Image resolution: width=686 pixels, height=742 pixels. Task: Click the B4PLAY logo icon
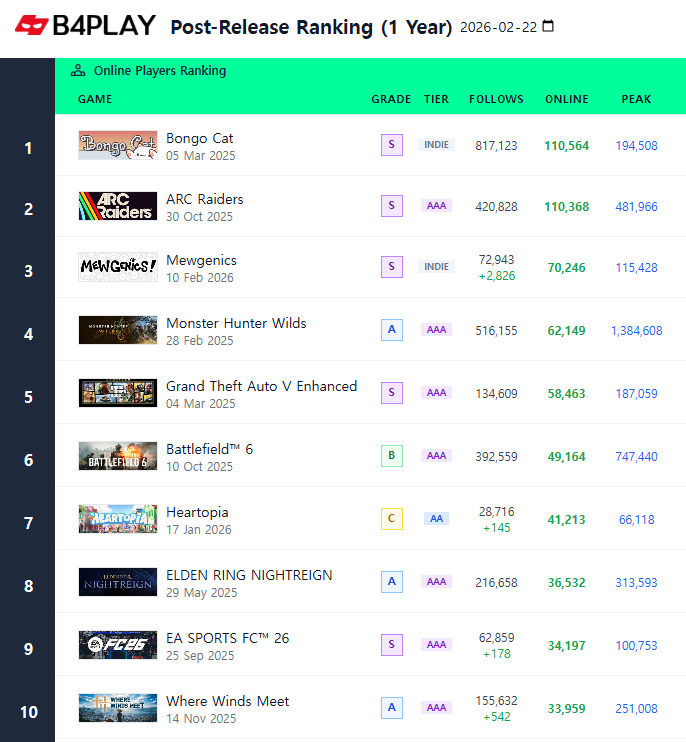coord(31,26)
